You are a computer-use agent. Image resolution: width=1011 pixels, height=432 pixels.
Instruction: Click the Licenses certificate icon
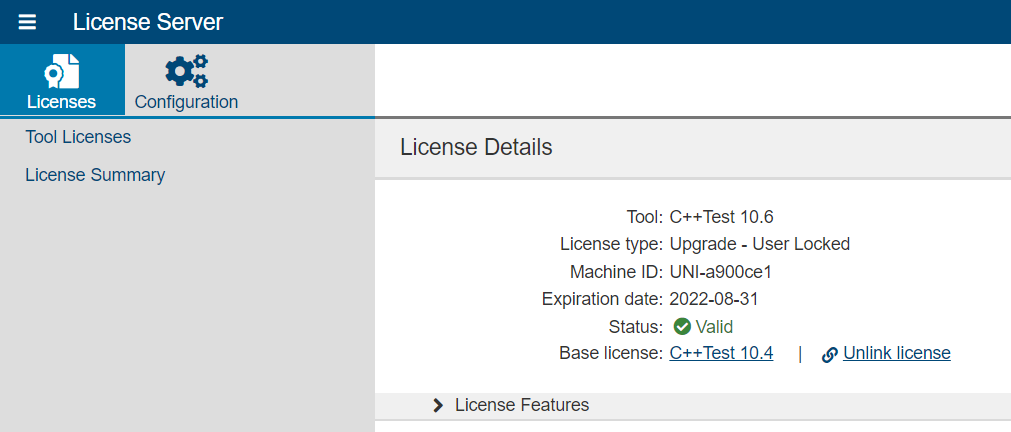tap(62, 72)
